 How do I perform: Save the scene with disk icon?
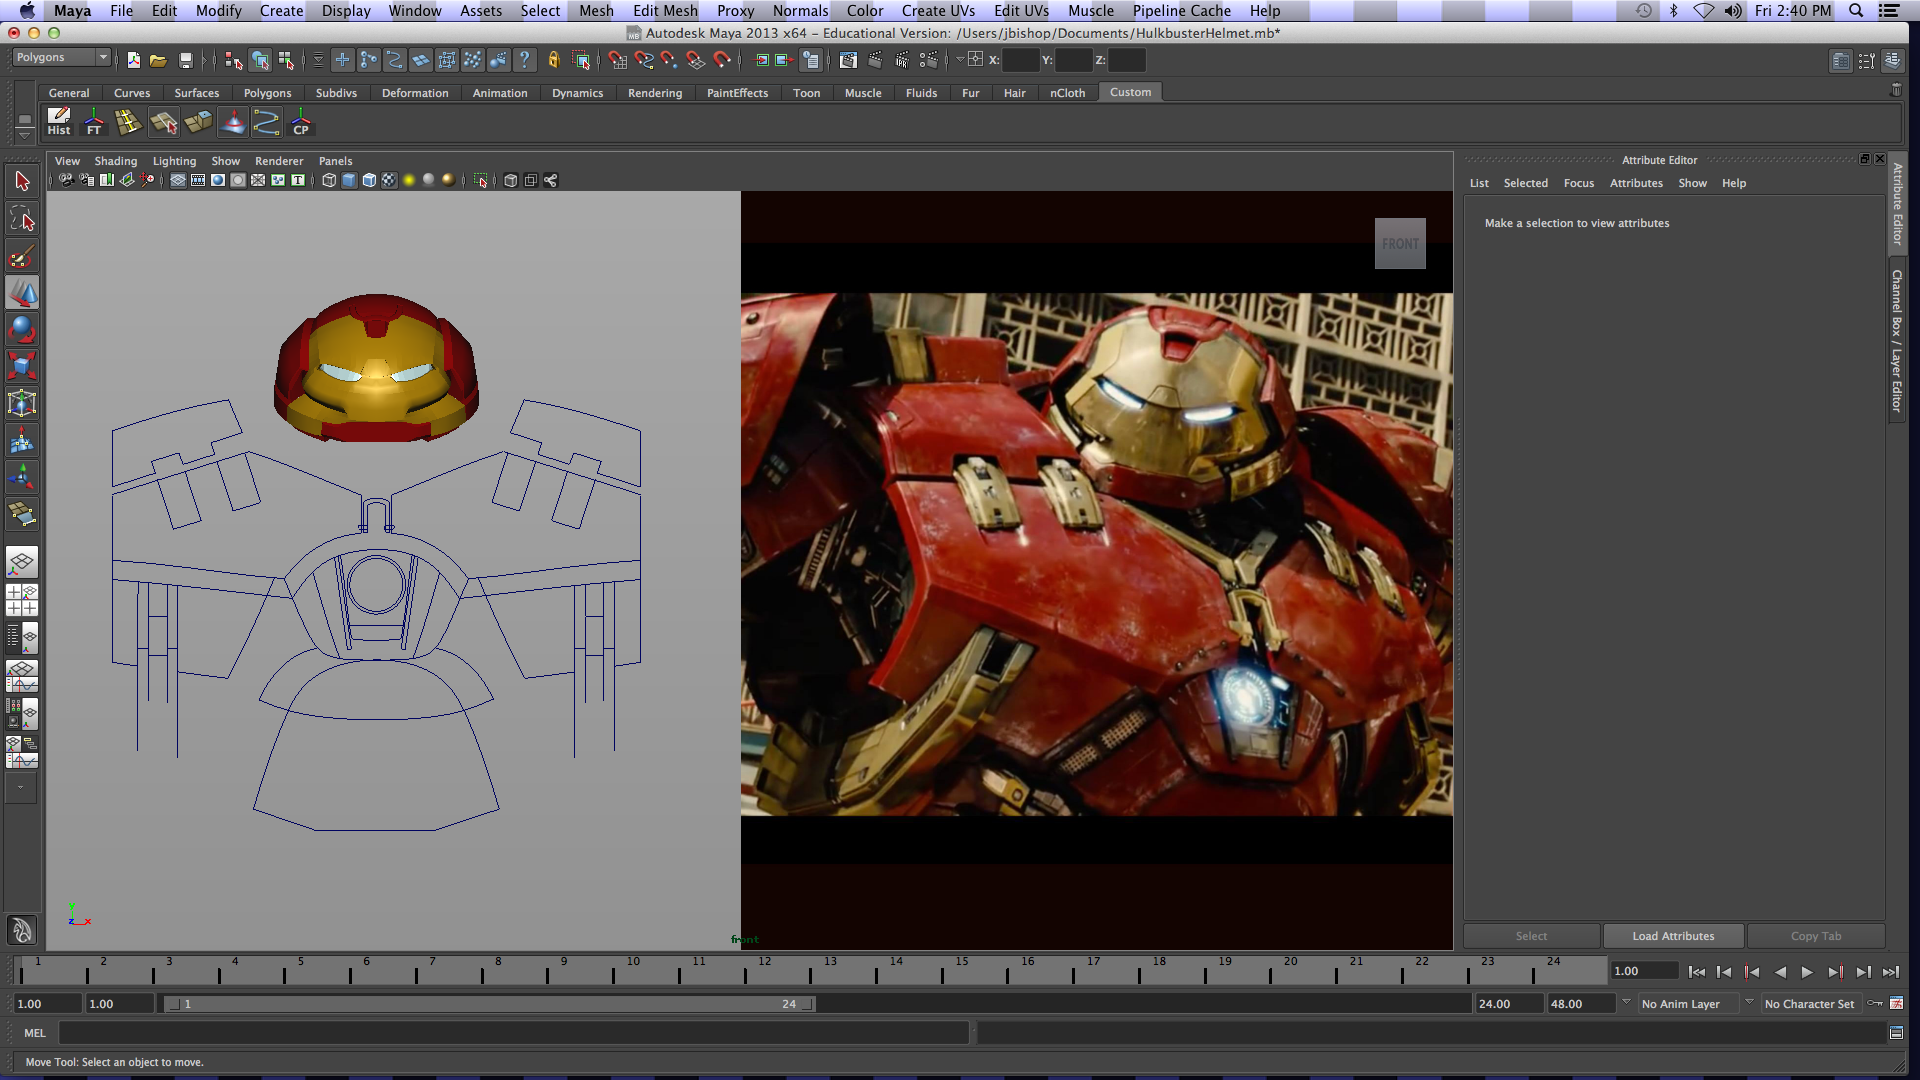185,61
